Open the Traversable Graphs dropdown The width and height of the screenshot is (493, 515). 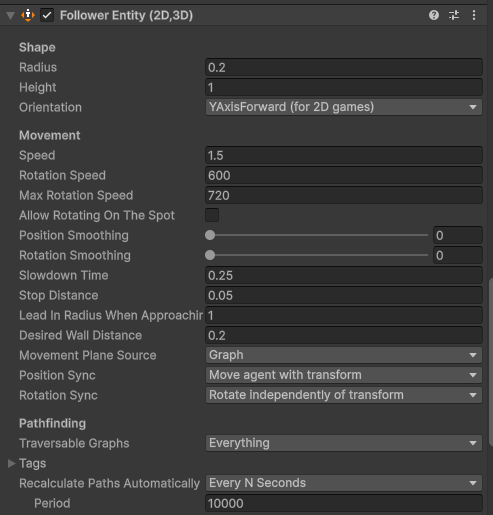[344, 443]
